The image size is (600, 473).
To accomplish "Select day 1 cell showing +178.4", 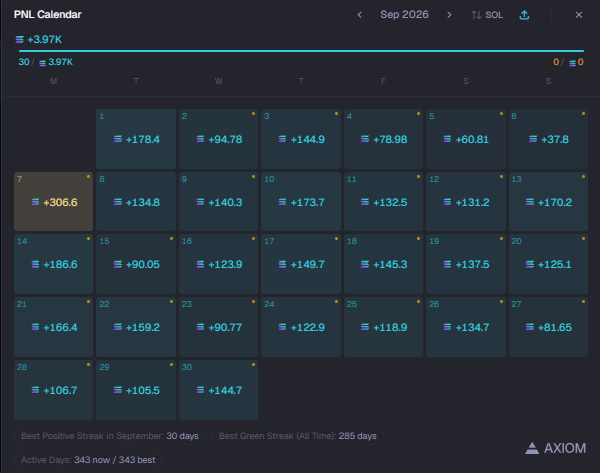I will point(136,139).
